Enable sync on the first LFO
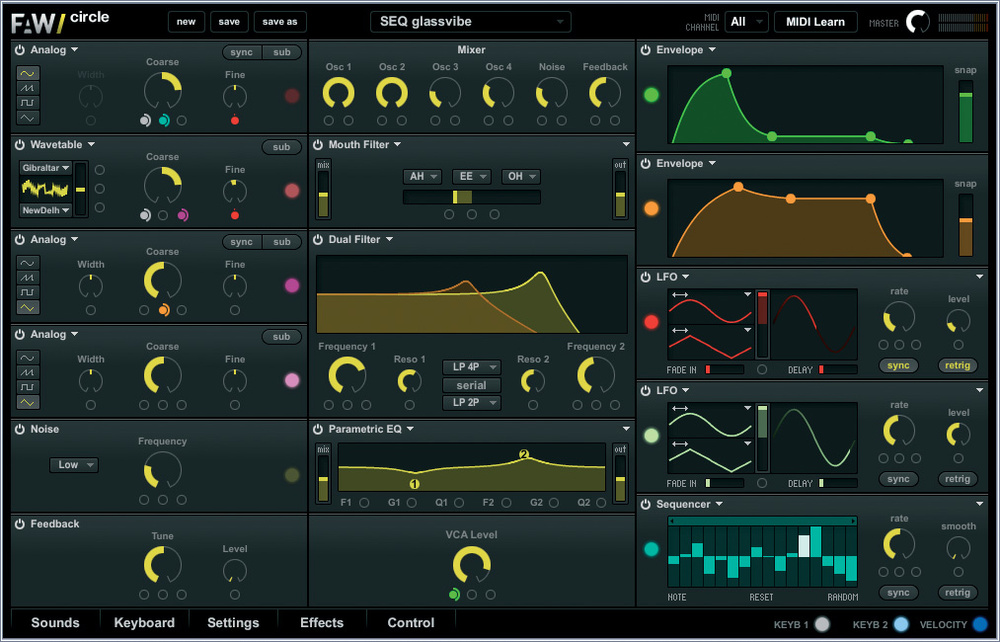 (898, 365)
